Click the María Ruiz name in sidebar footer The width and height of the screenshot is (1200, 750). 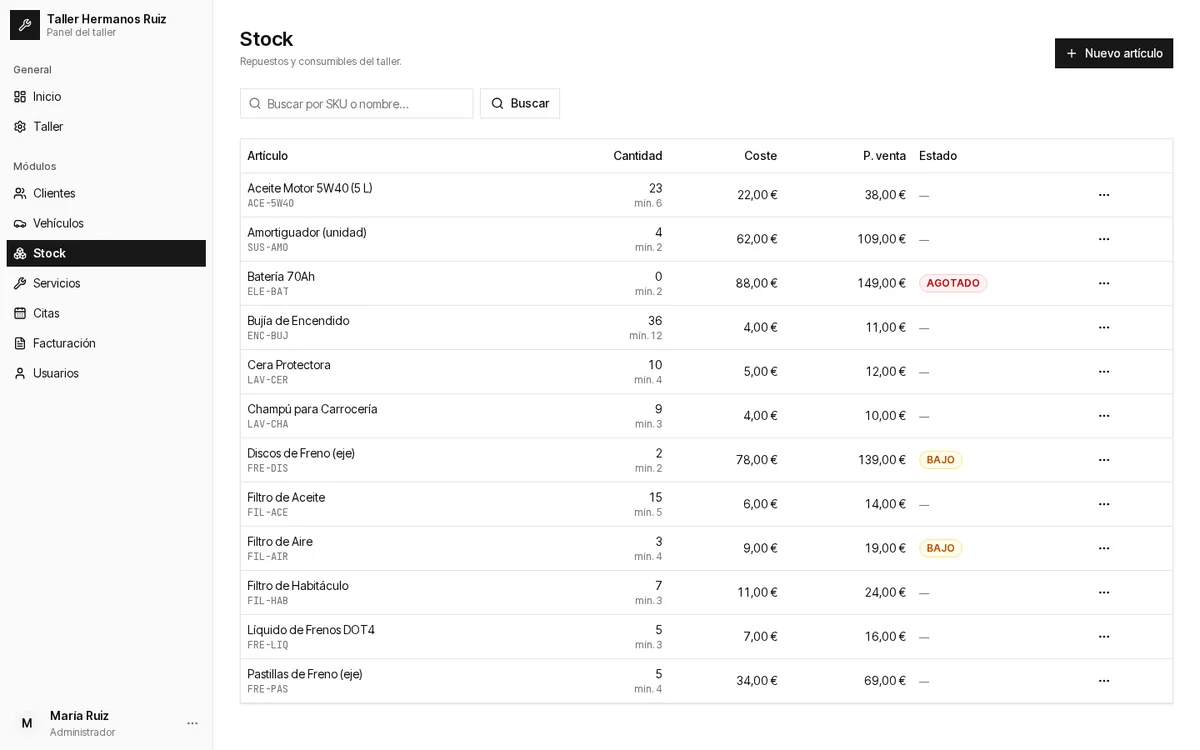(x=79, y=716)
